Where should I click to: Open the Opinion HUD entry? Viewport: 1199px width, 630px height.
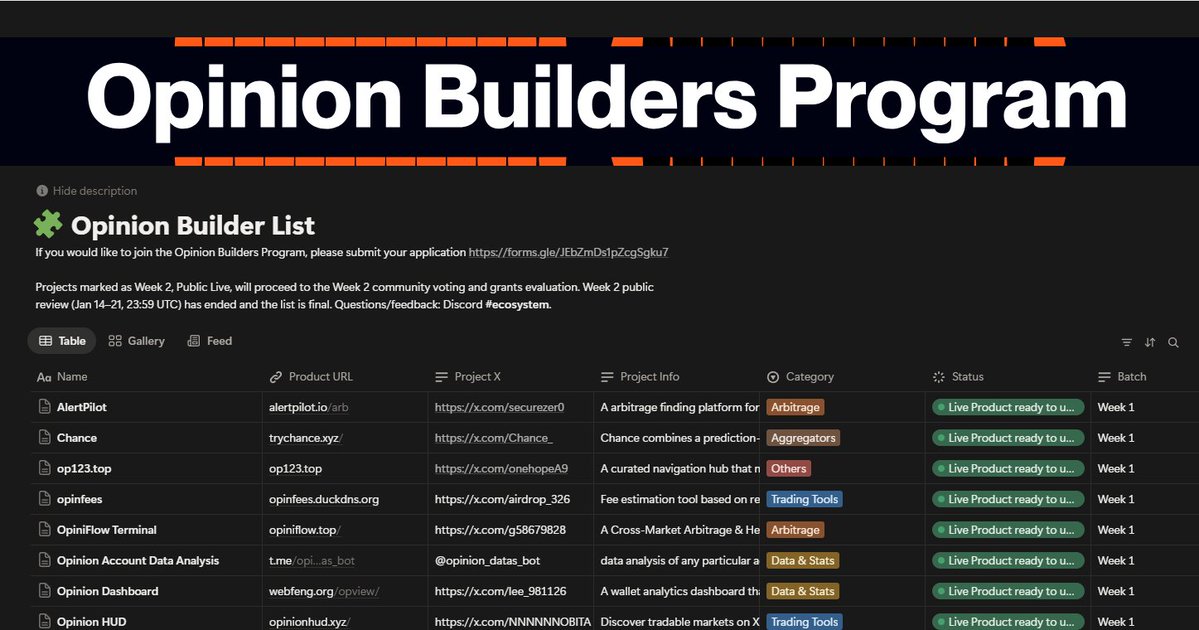pos(92,622)
